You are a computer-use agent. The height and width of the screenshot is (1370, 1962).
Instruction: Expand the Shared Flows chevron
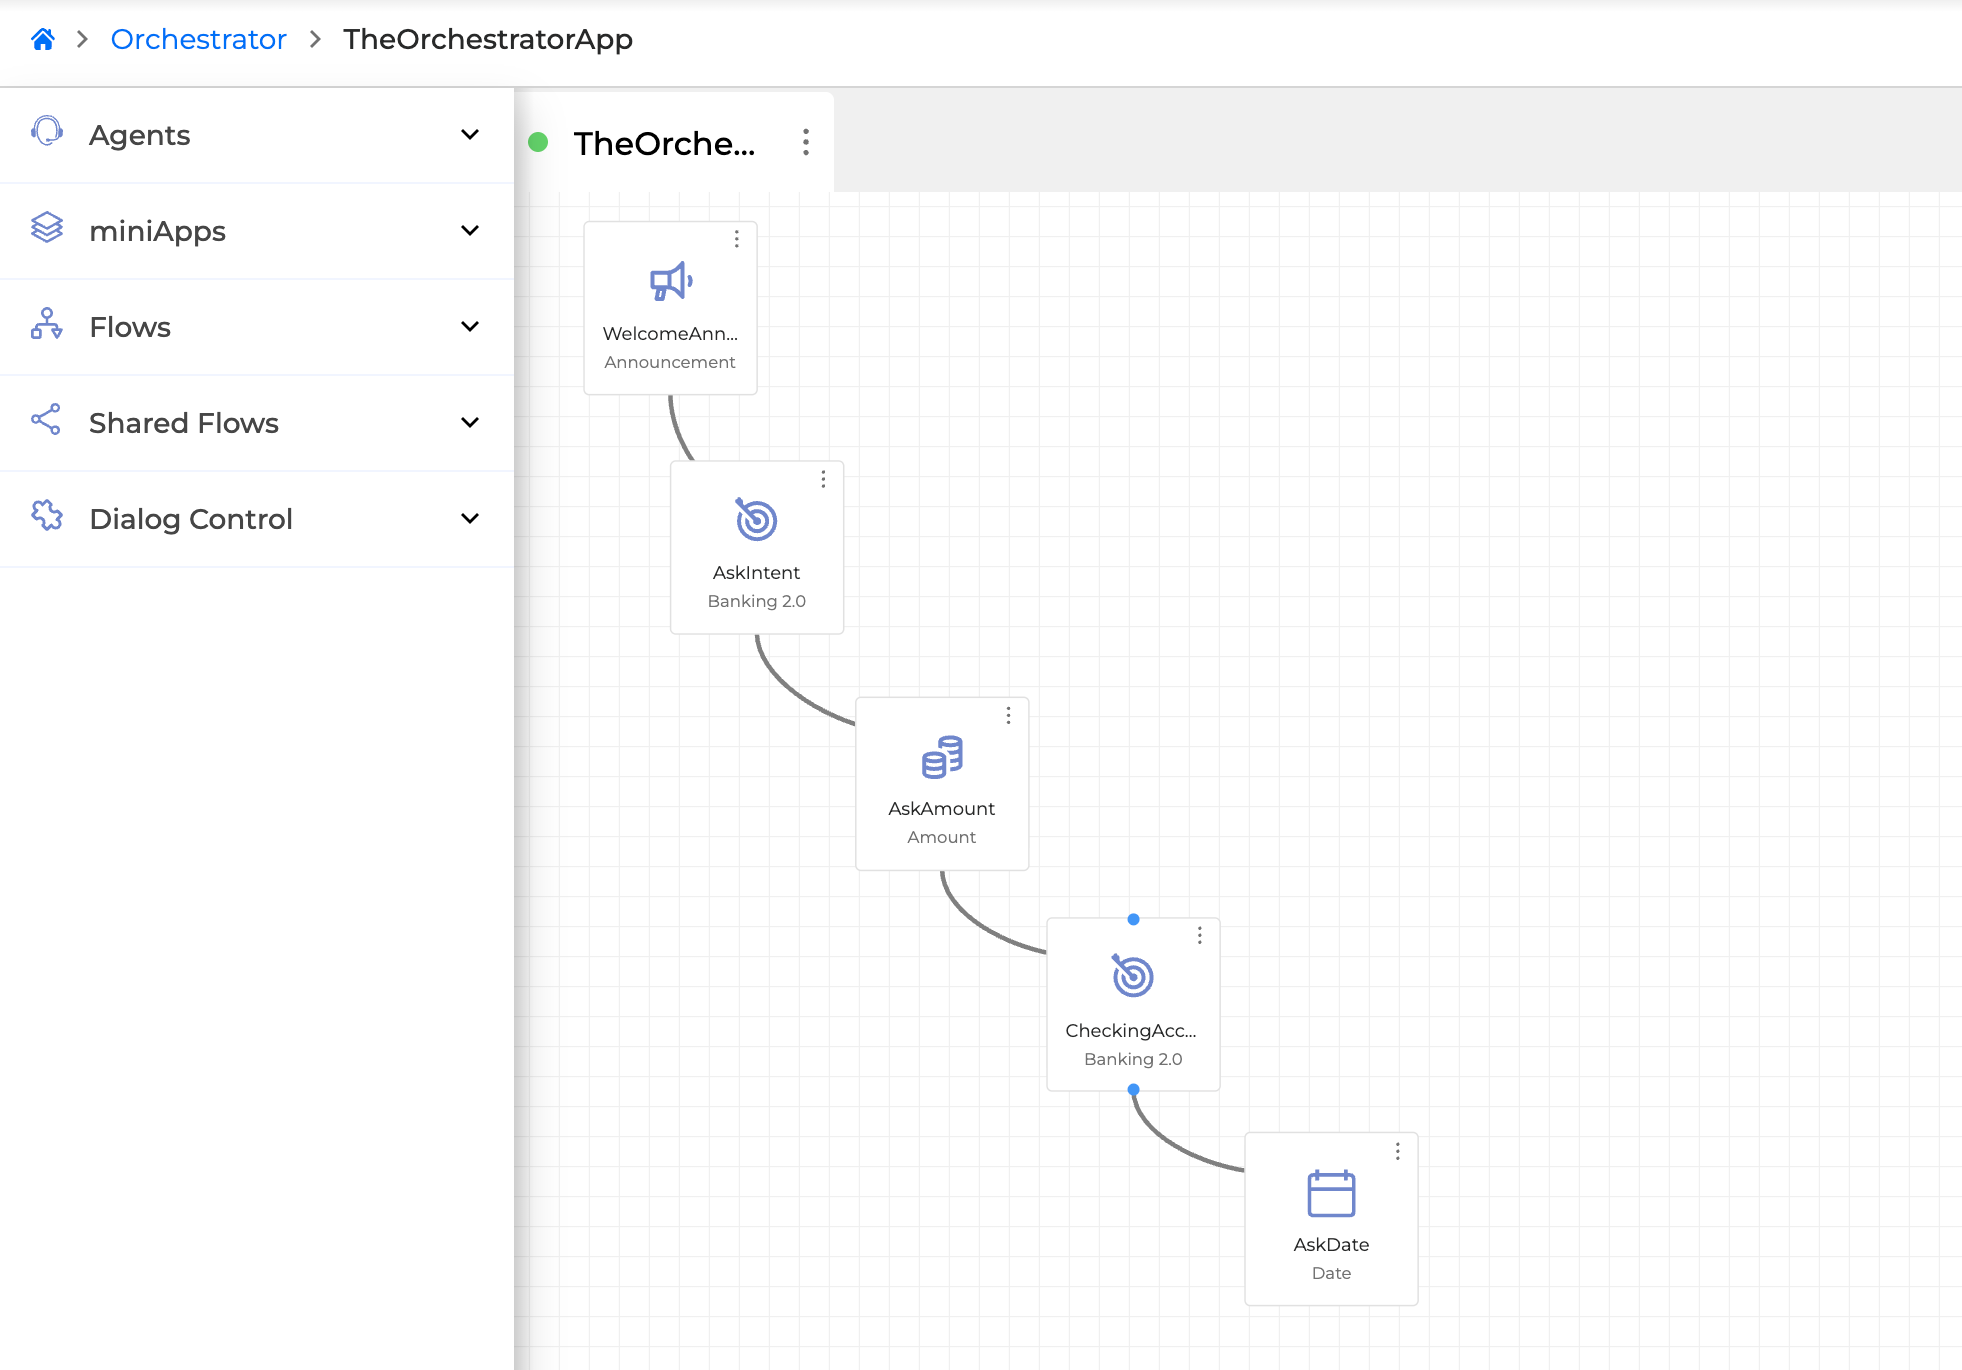click(470, 422)
